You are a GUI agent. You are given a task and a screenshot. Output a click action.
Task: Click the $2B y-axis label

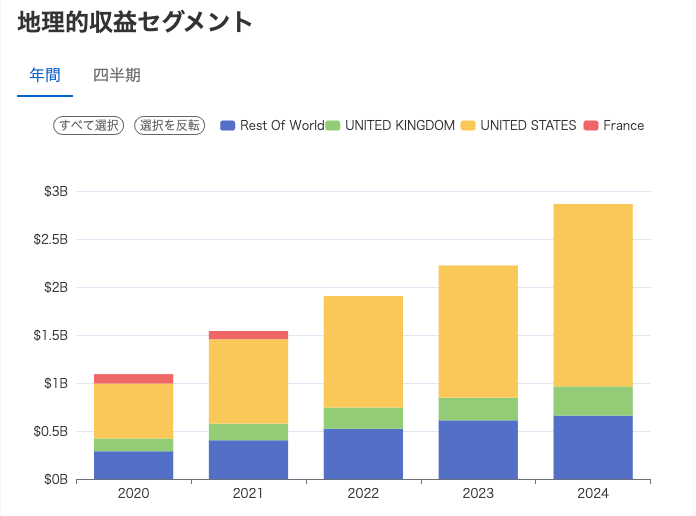pos(56,287)
